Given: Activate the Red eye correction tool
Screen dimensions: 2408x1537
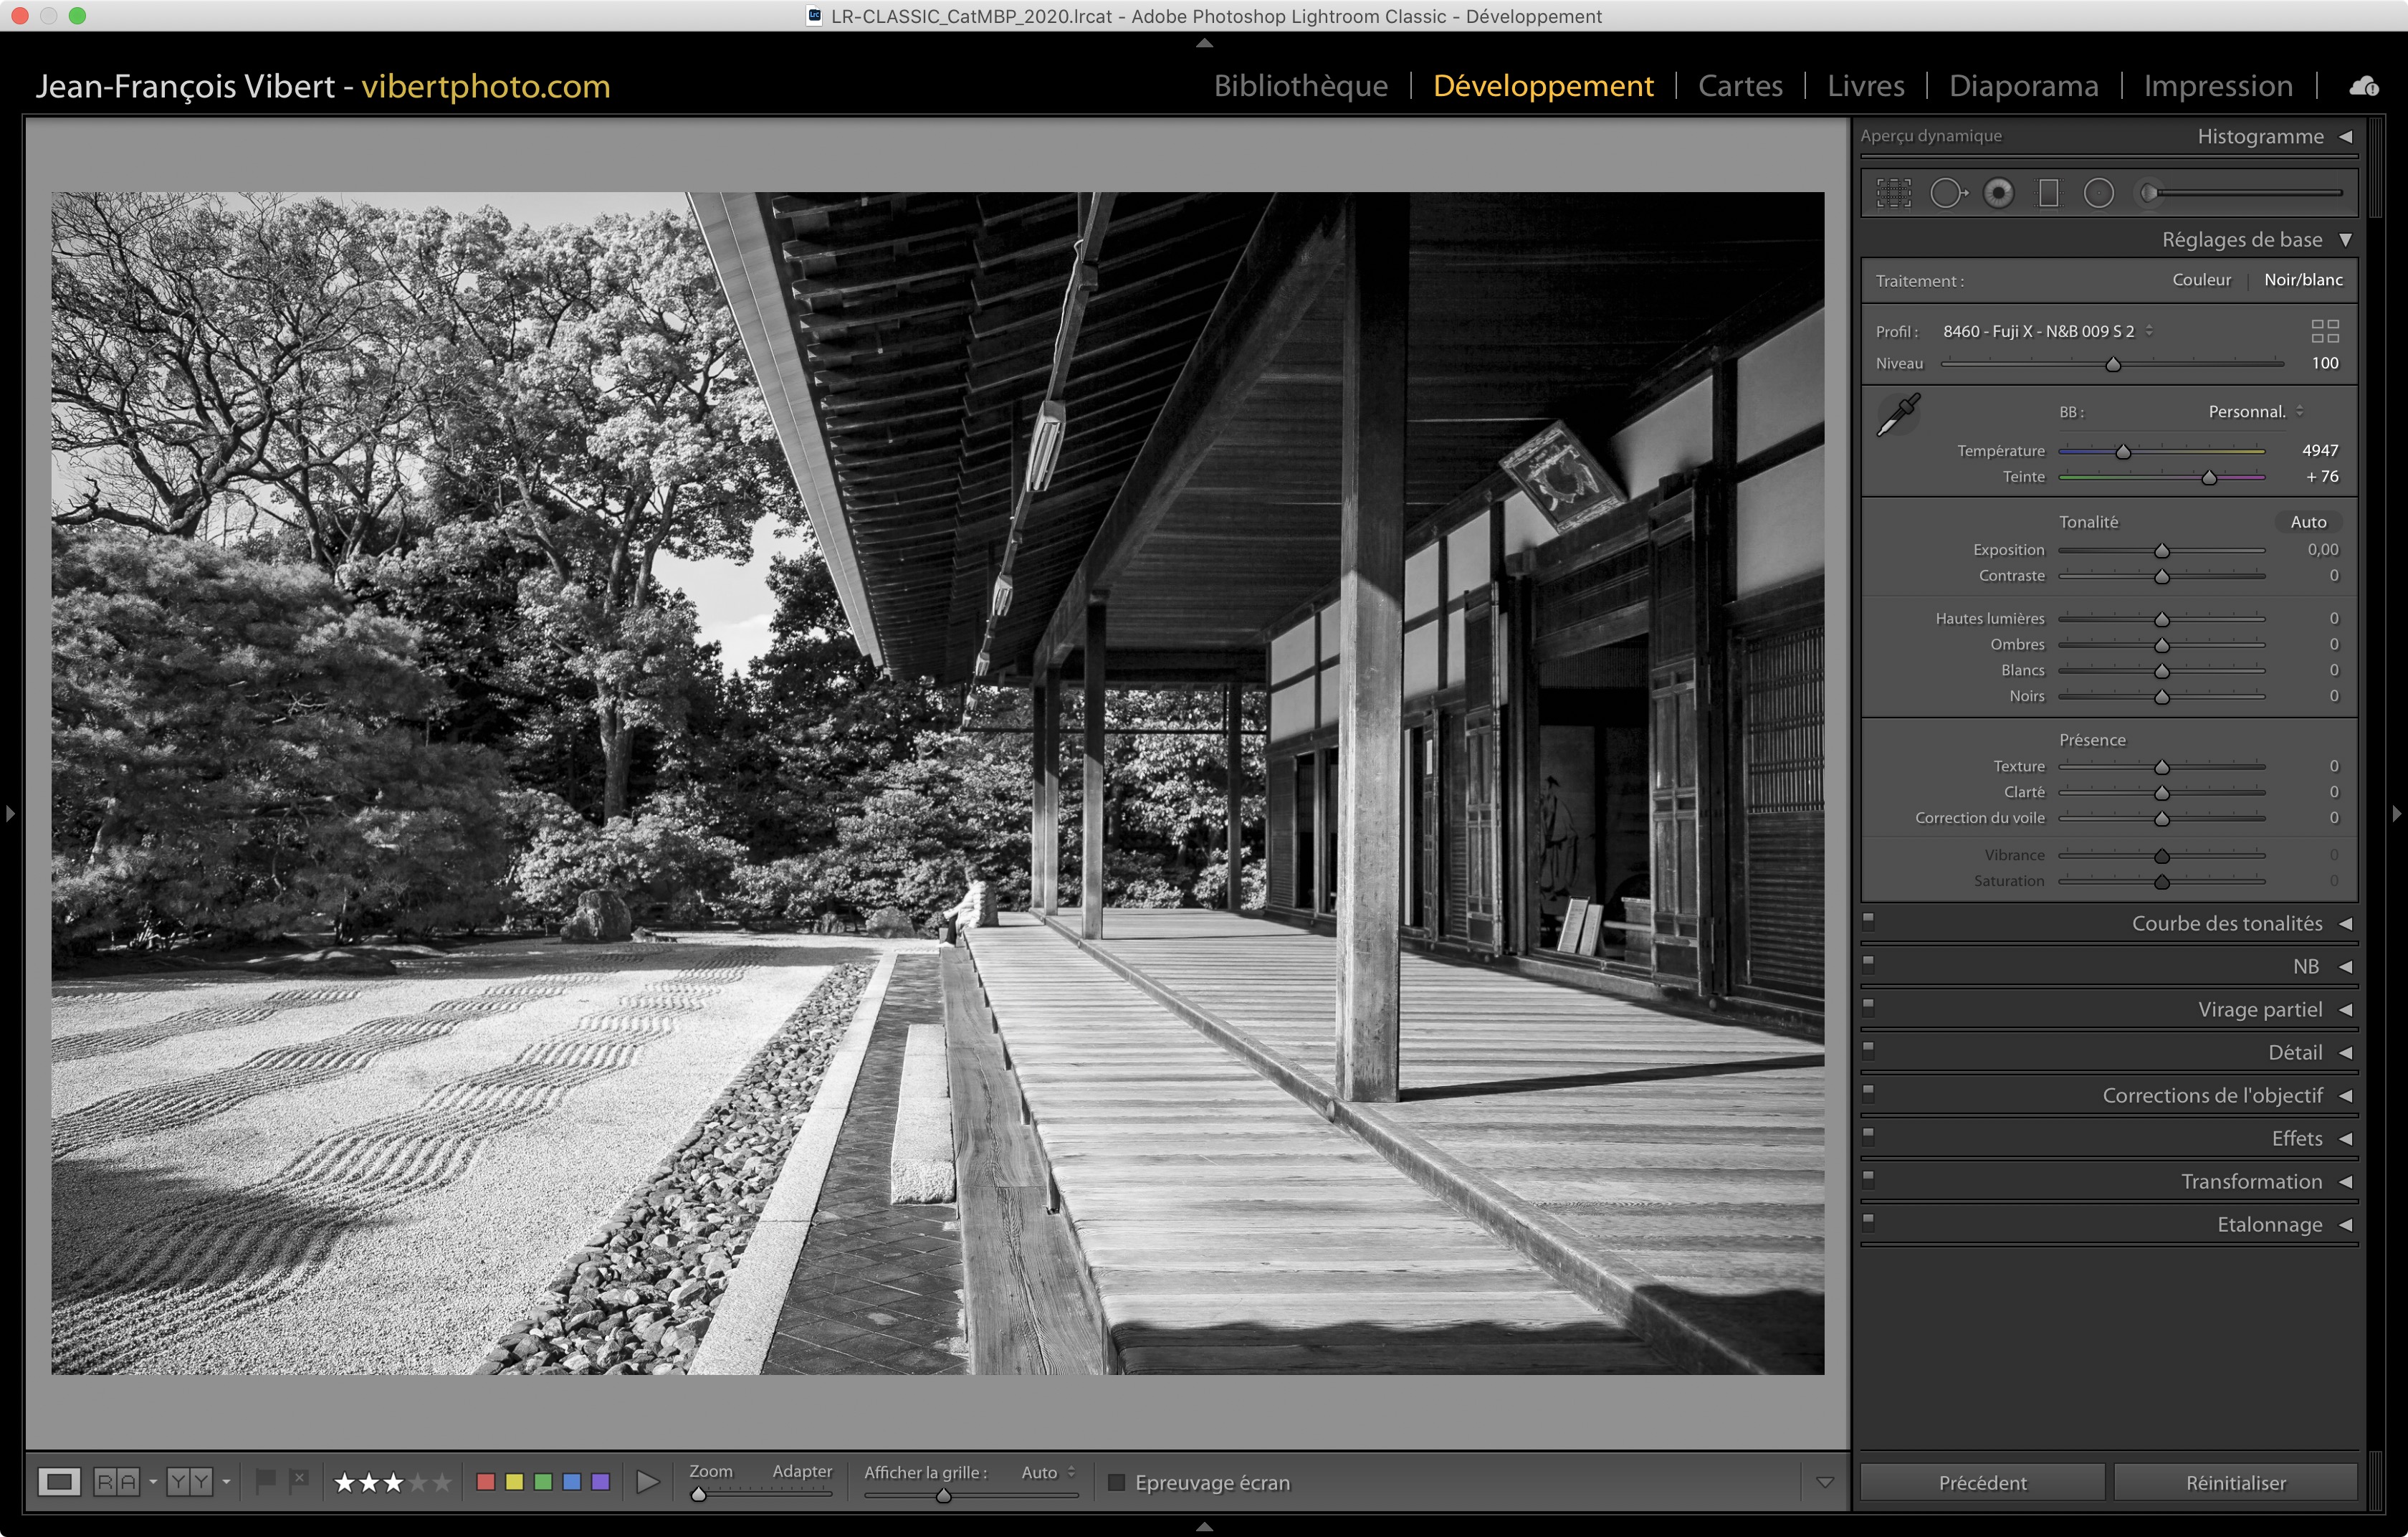Looking at the screenshot, I should click(1998, 193).
